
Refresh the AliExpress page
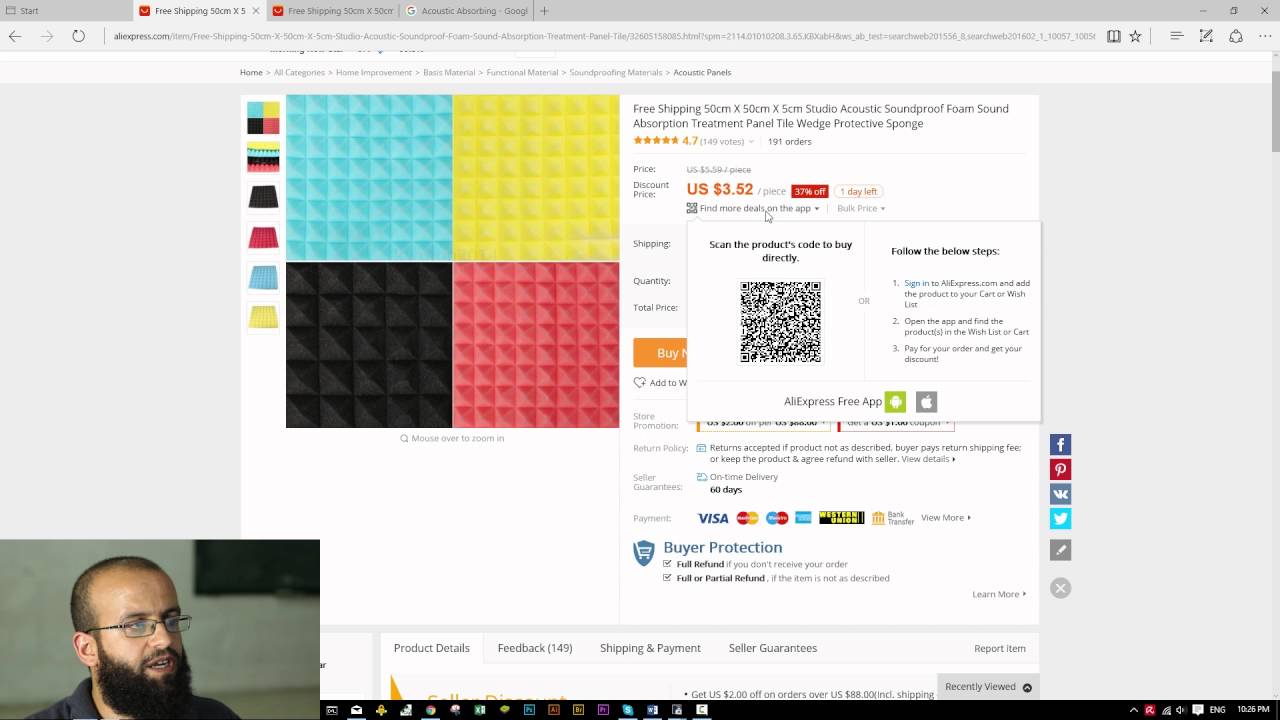click(78, 36)
